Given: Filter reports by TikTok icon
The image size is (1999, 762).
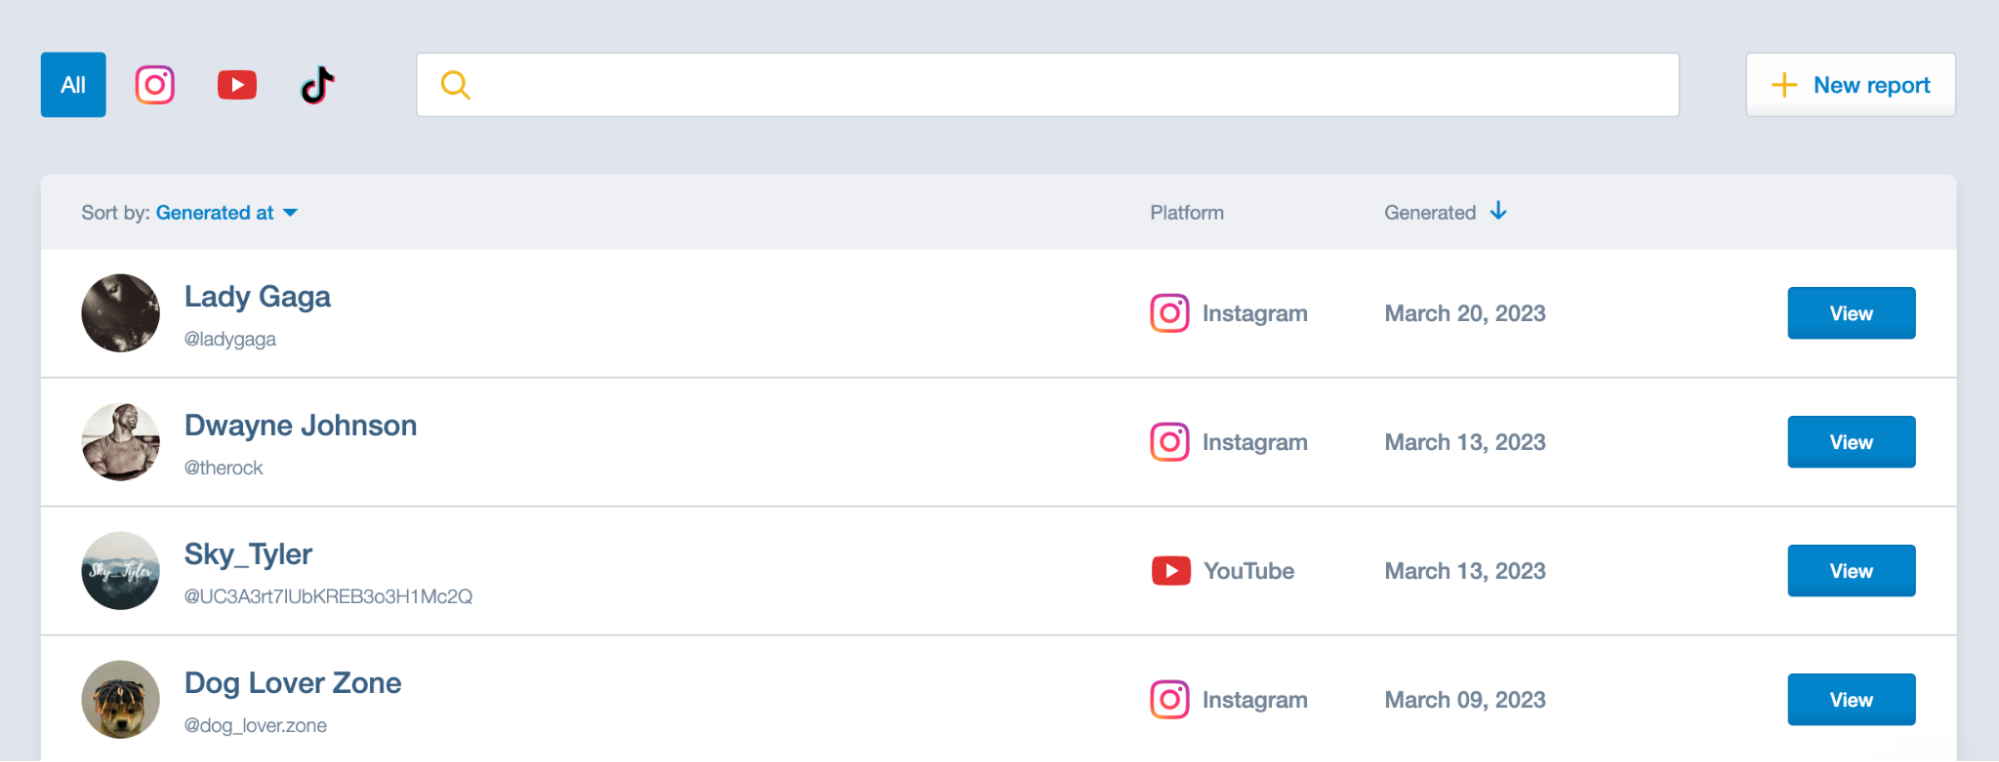Looking at the screenshot, I should [318, 85].
